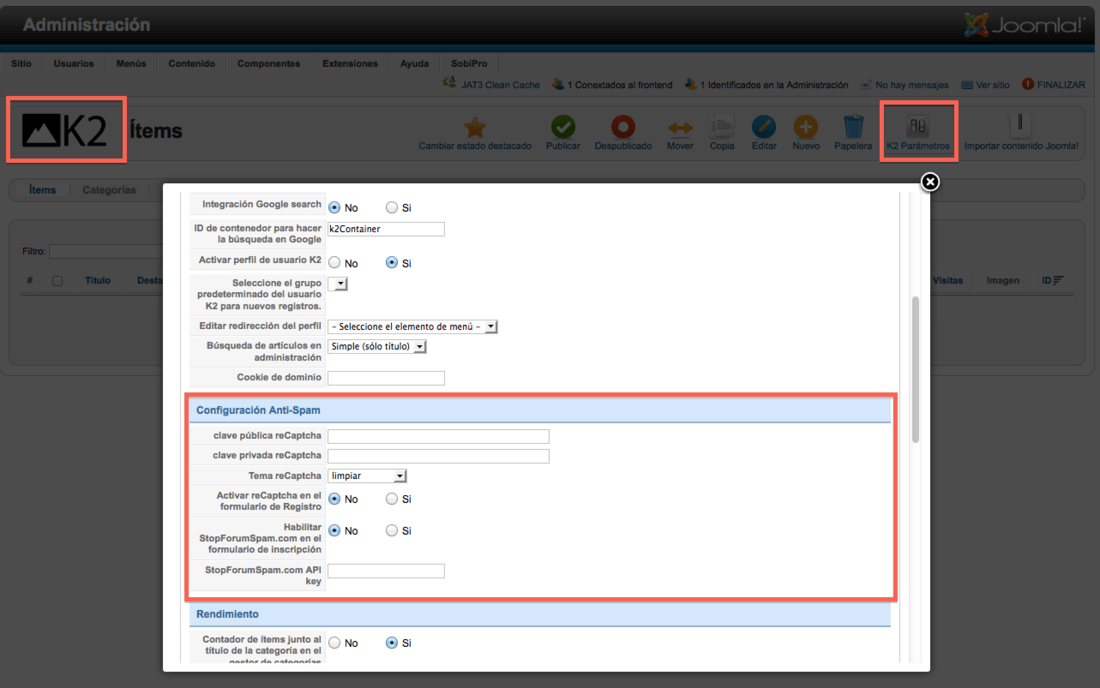This screenshot has height=688, width=1100.
Task: Click the Ver sitio link
Action: 993,85
